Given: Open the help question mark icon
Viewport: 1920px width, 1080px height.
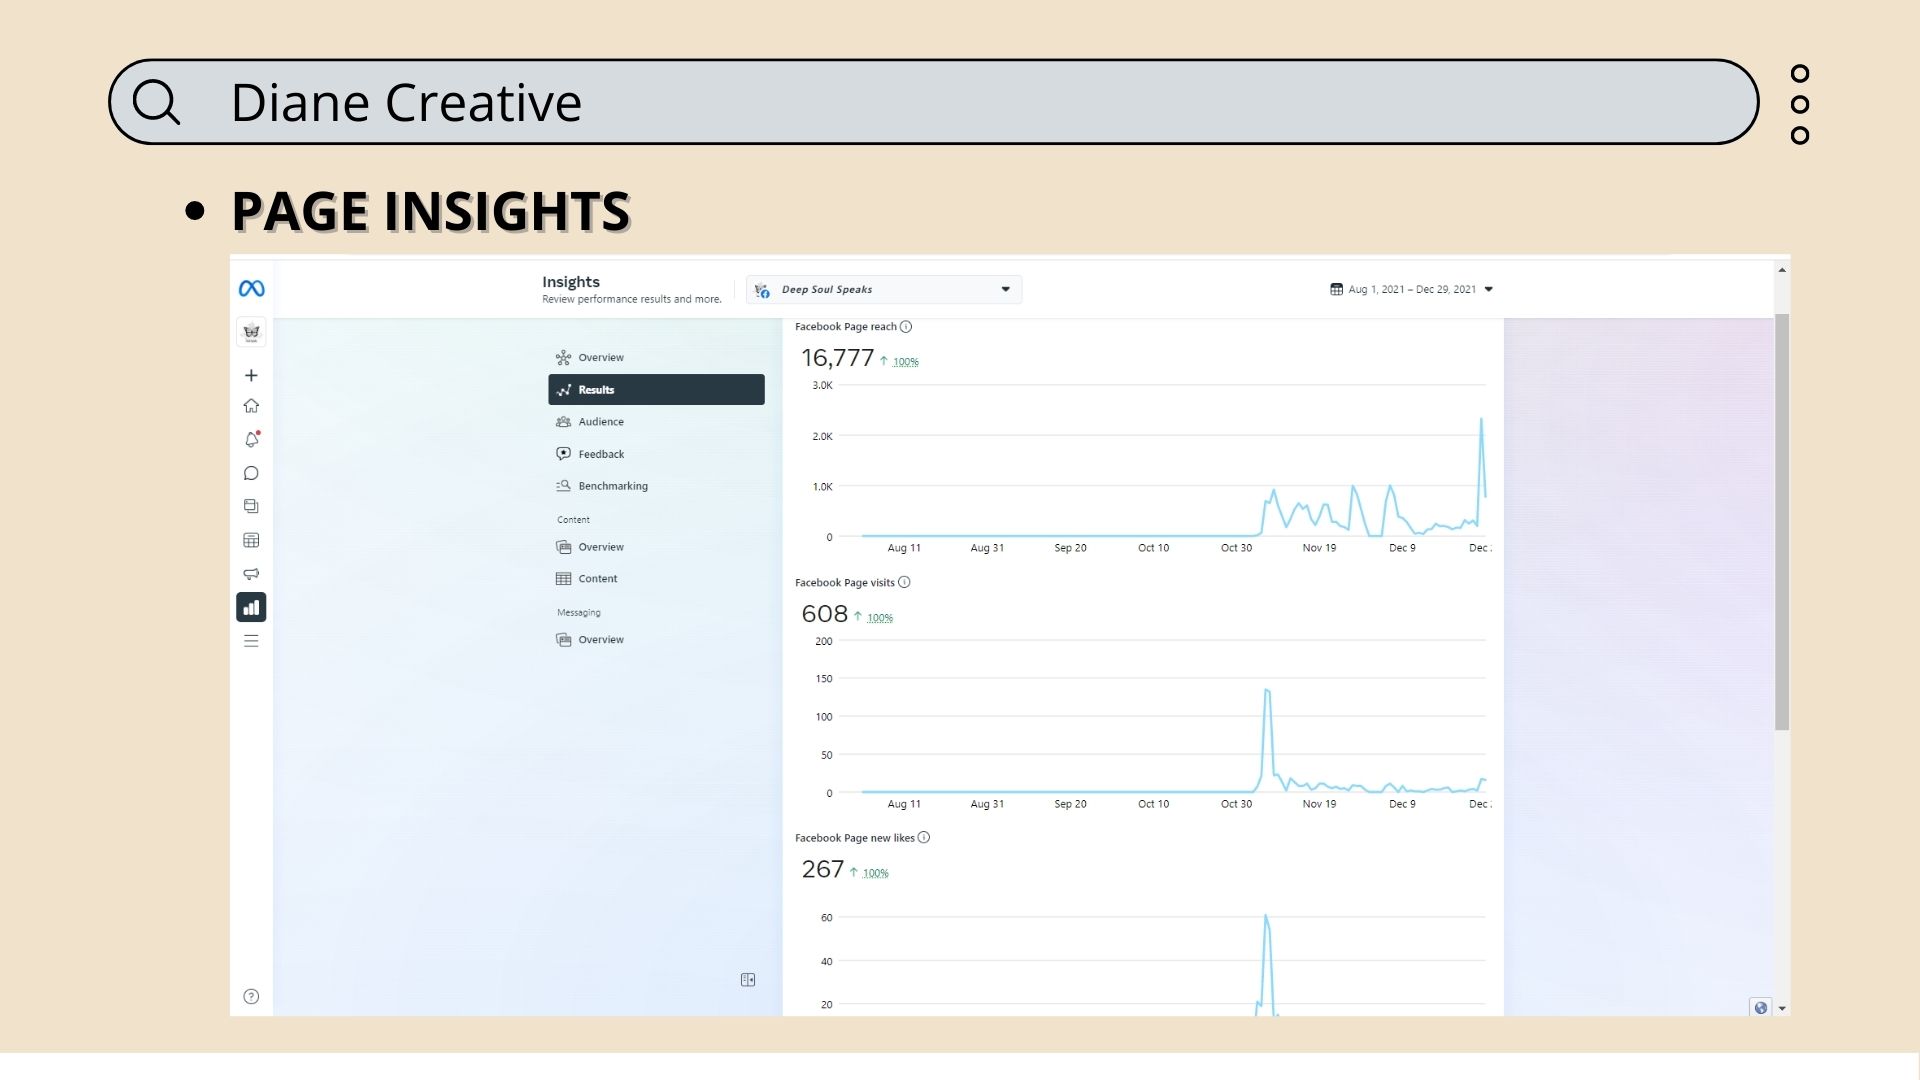Looking at the screenshot, I should click(x=251, y=996).
